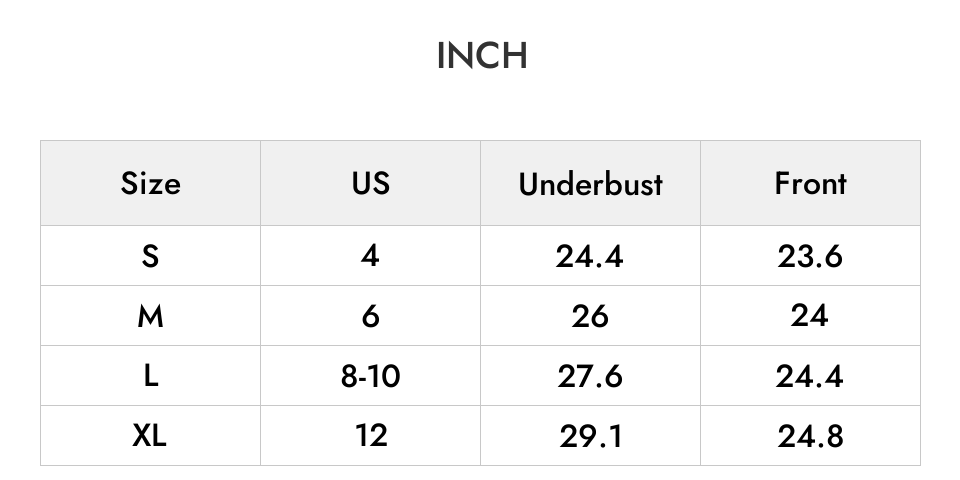This screenshot has width=960, height=480.
Task: Select the US column header
Action: (x=370, y=183)
